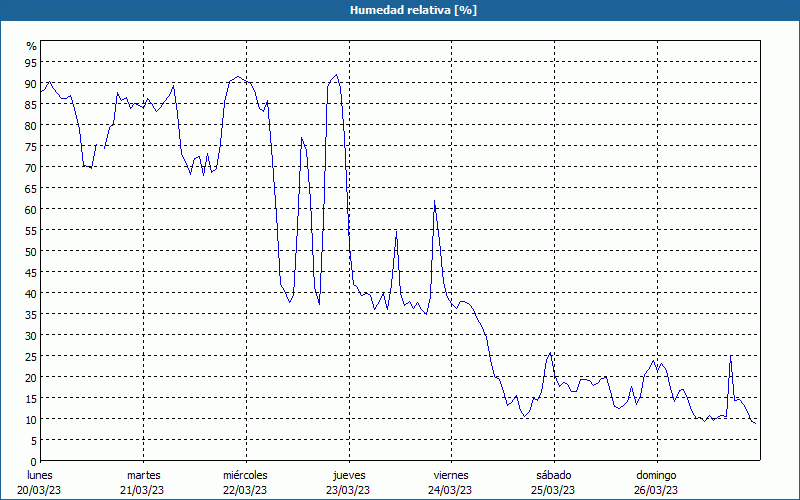Select the 'lunes' day label
The image size is (800, 500).
[40, 475]
